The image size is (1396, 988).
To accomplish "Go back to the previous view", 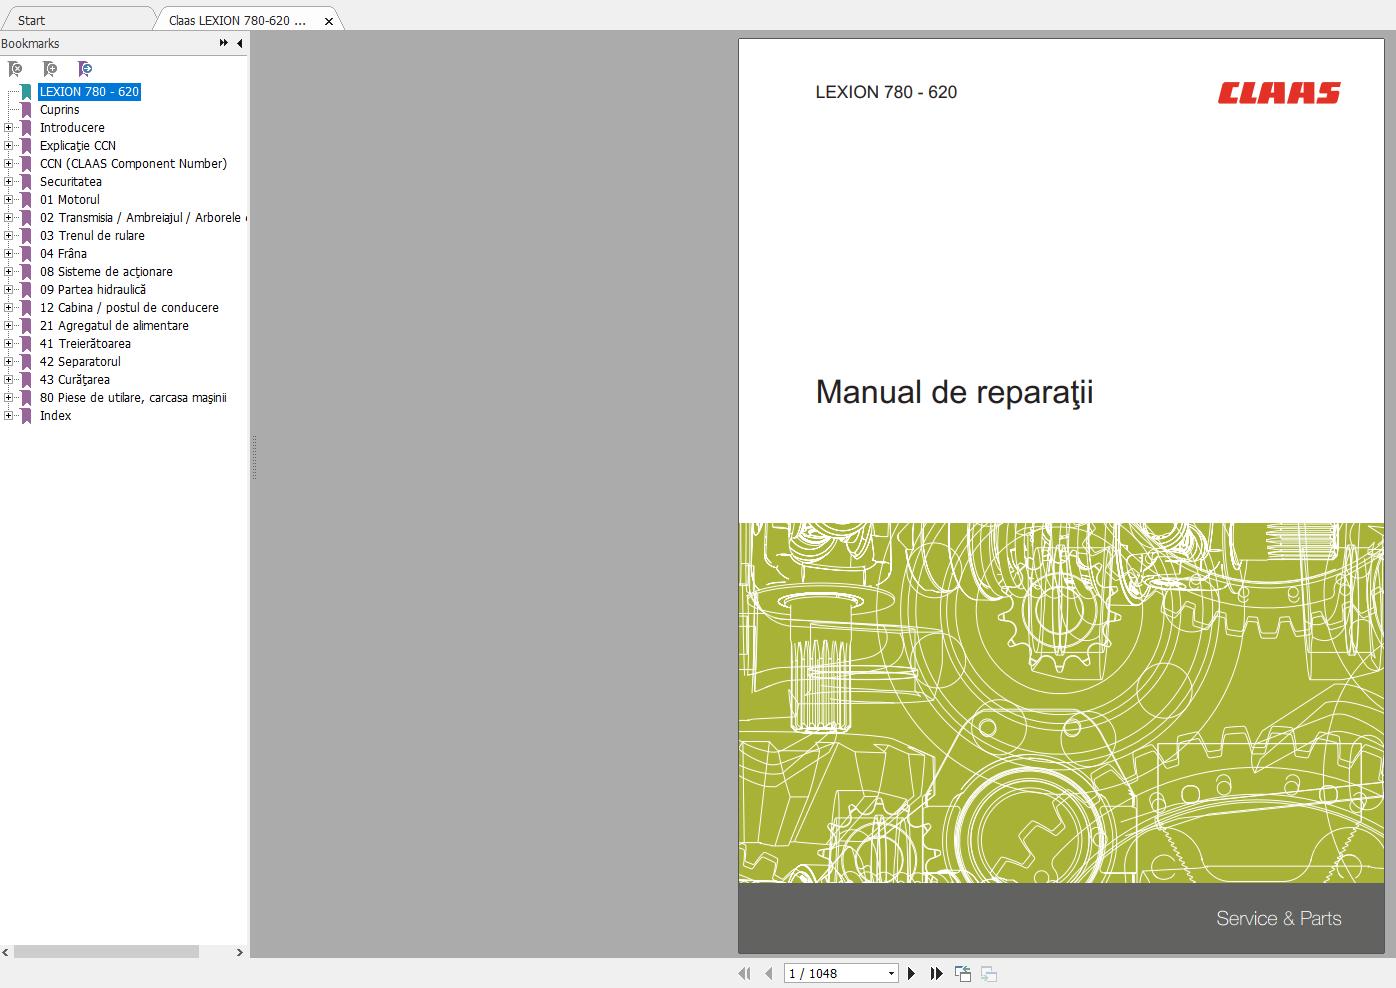I will pos(963,972).
